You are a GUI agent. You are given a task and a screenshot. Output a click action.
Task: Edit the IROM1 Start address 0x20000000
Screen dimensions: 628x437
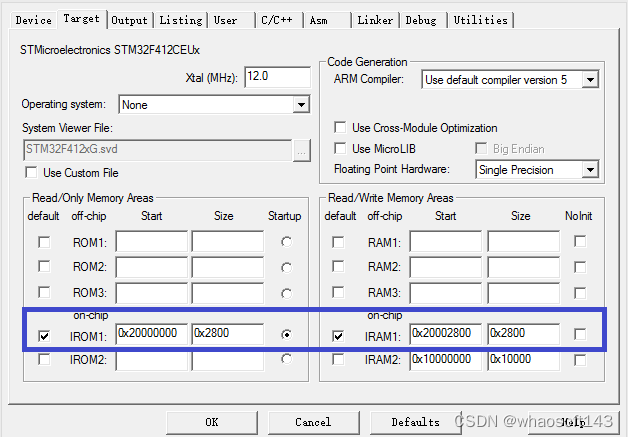click(x=151, y=334)
